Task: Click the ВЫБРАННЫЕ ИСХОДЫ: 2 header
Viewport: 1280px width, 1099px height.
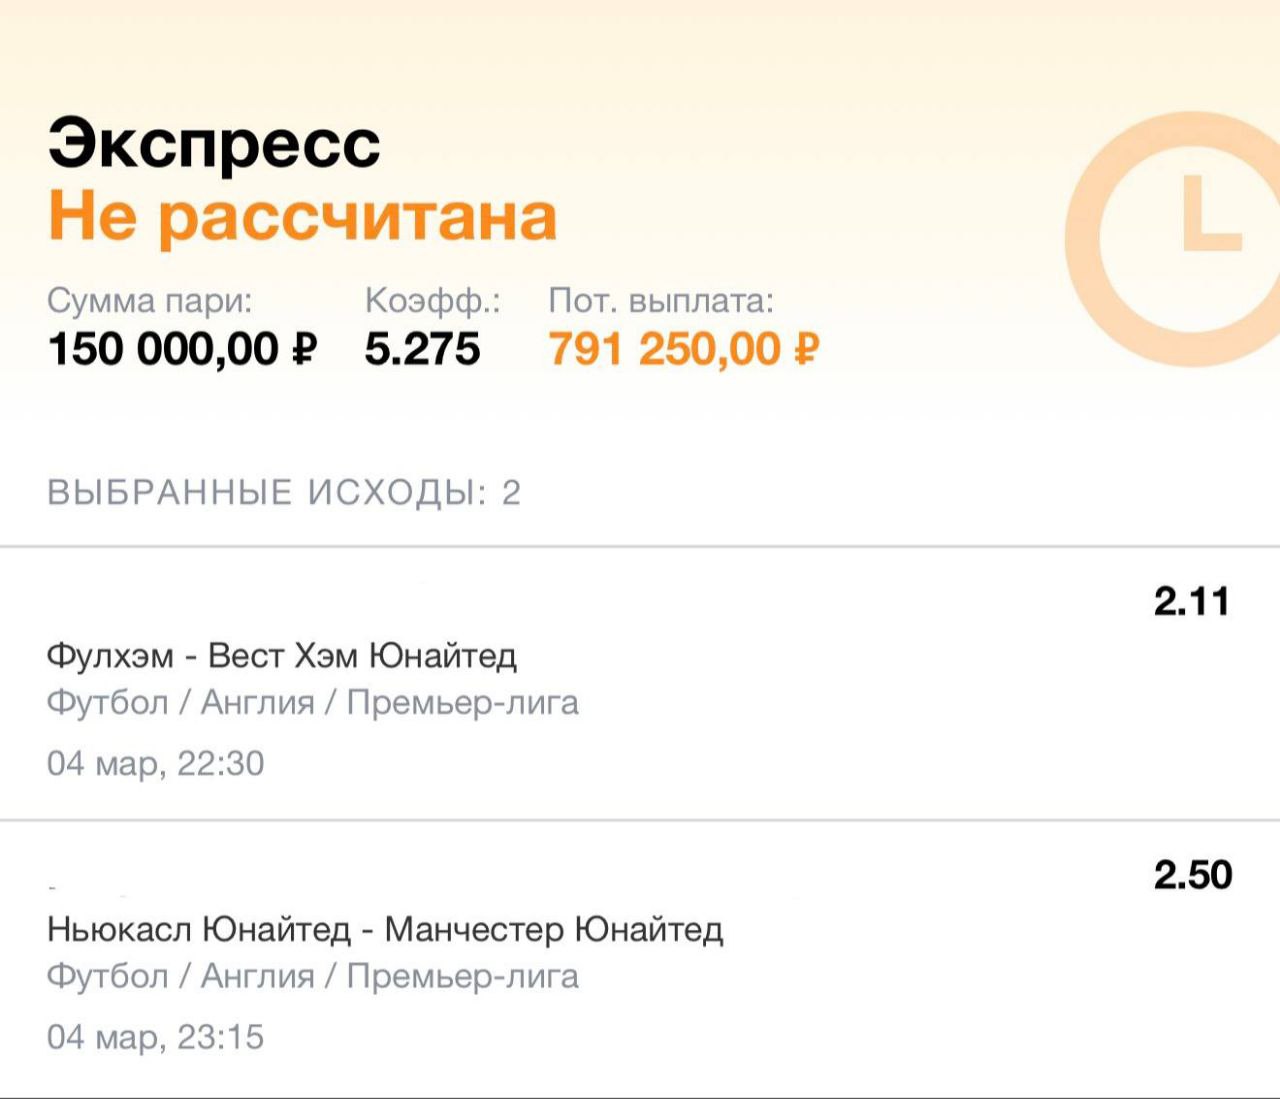Action: click(284, 492)
